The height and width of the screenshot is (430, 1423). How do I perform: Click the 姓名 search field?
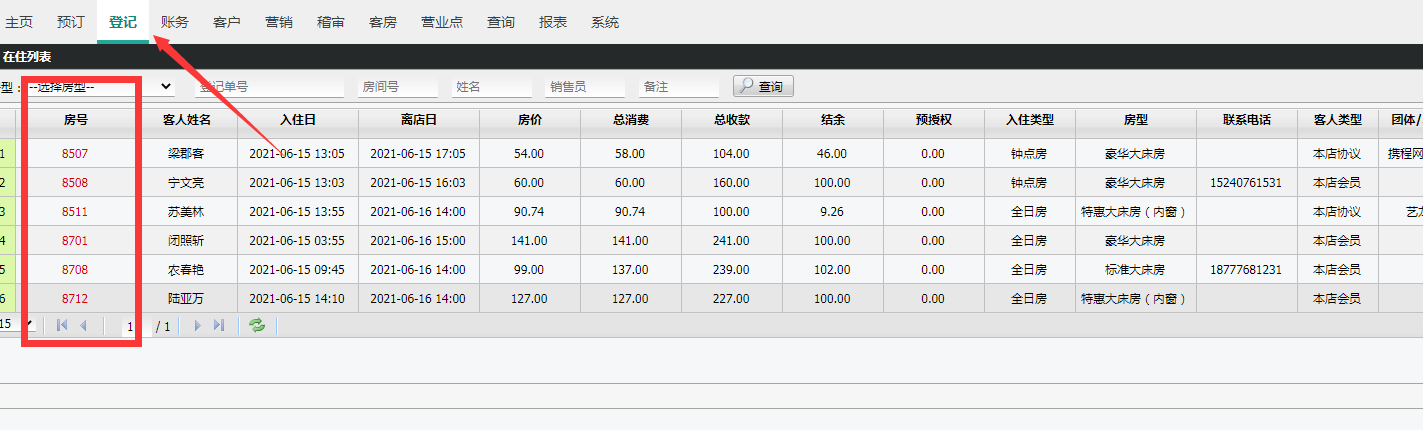491,87
